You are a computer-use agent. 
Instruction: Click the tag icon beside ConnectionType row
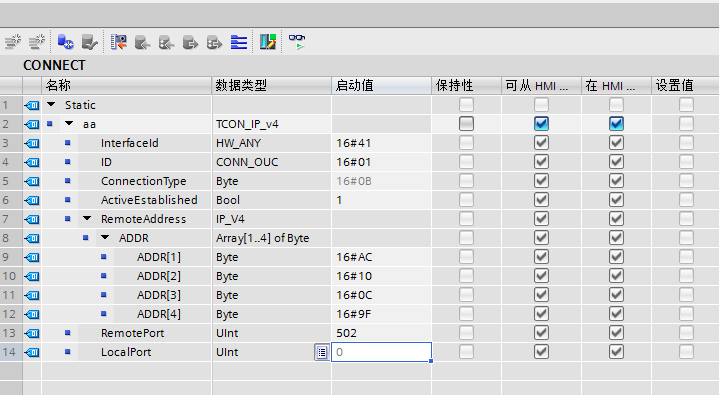coord(32,181)
